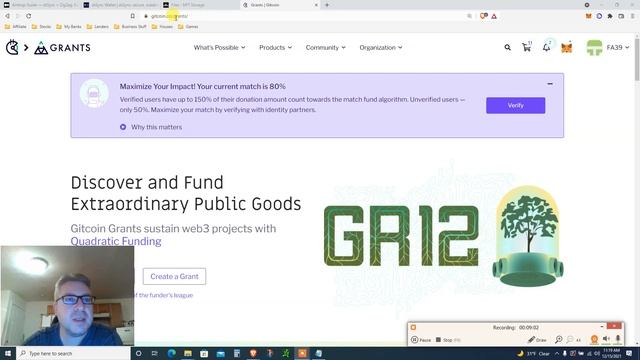Expand the What's Possible menu
Image resolution: width=640 pixels, height=360 pixels.
(x=219, y=48)
